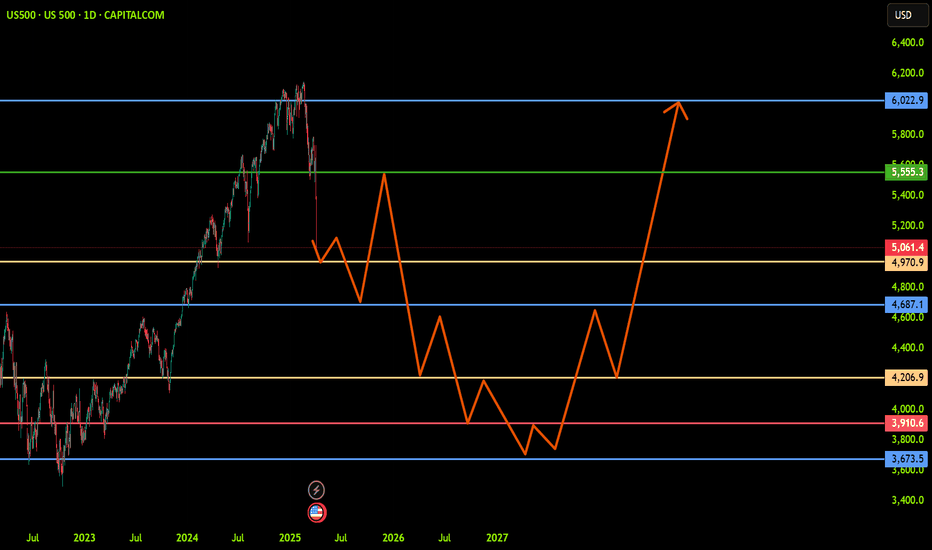
Task: Select the 6,022.9 blue price label
Action: point(906,100)
